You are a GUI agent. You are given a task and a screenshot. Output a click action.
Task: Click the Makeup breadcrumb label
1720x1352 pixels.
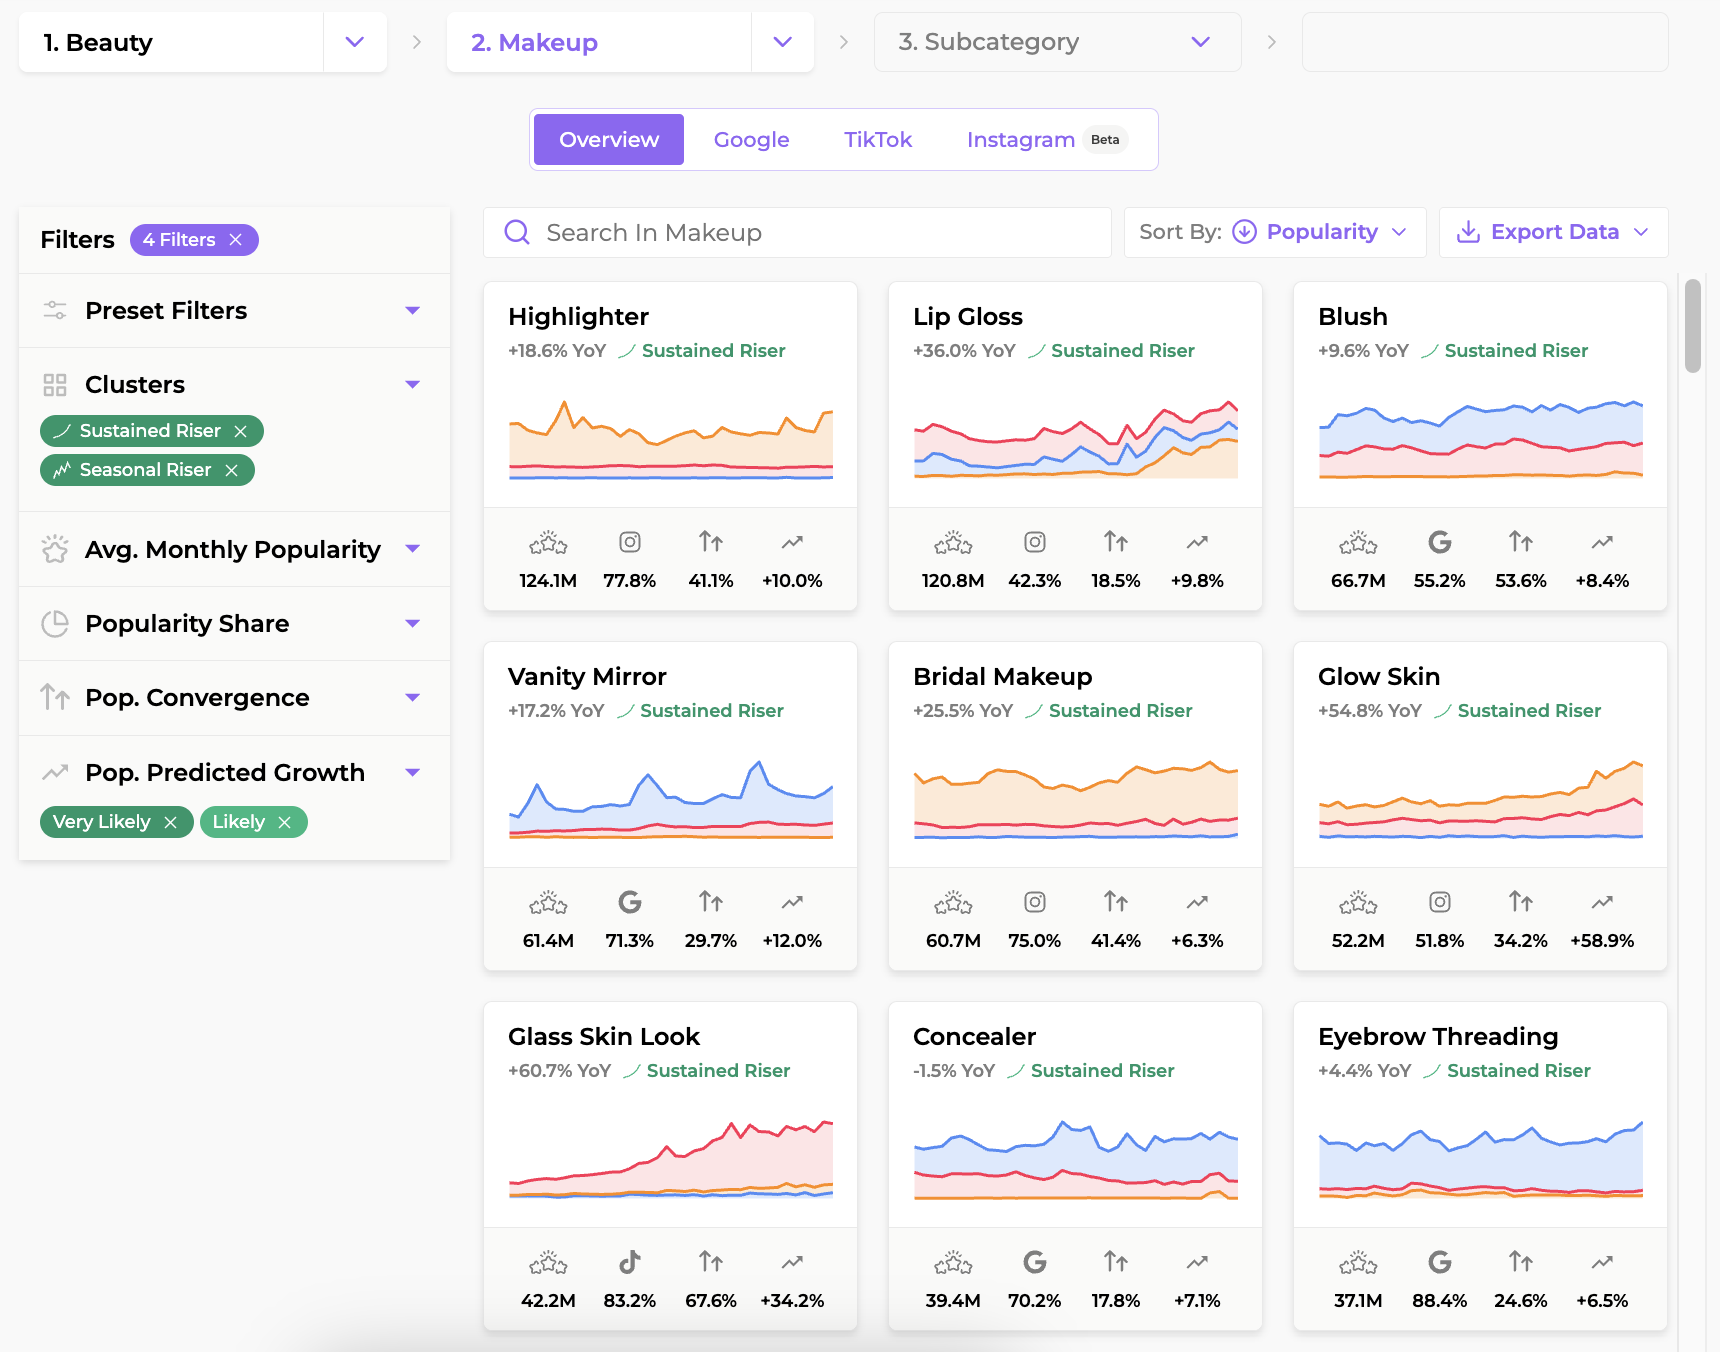[x=534, y=42]
